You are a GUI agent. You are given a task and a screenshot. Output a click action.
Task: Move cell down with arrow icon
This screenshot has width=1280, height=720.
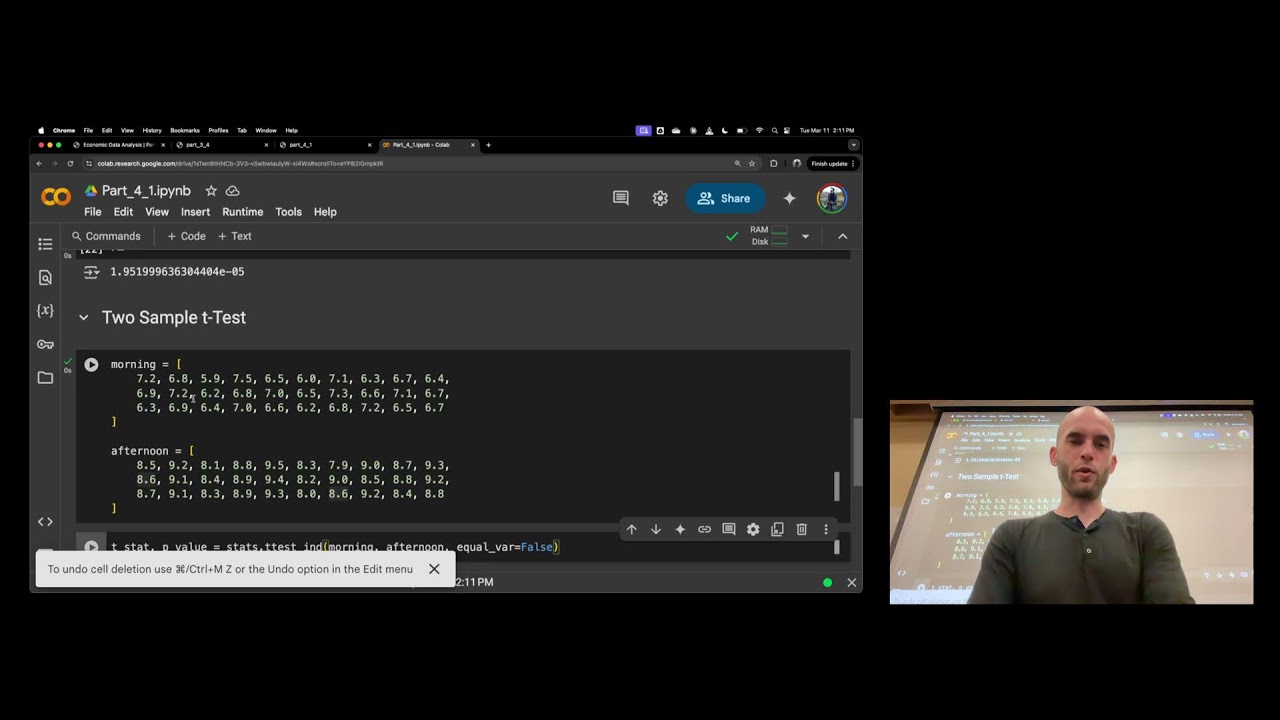point(656,529)
